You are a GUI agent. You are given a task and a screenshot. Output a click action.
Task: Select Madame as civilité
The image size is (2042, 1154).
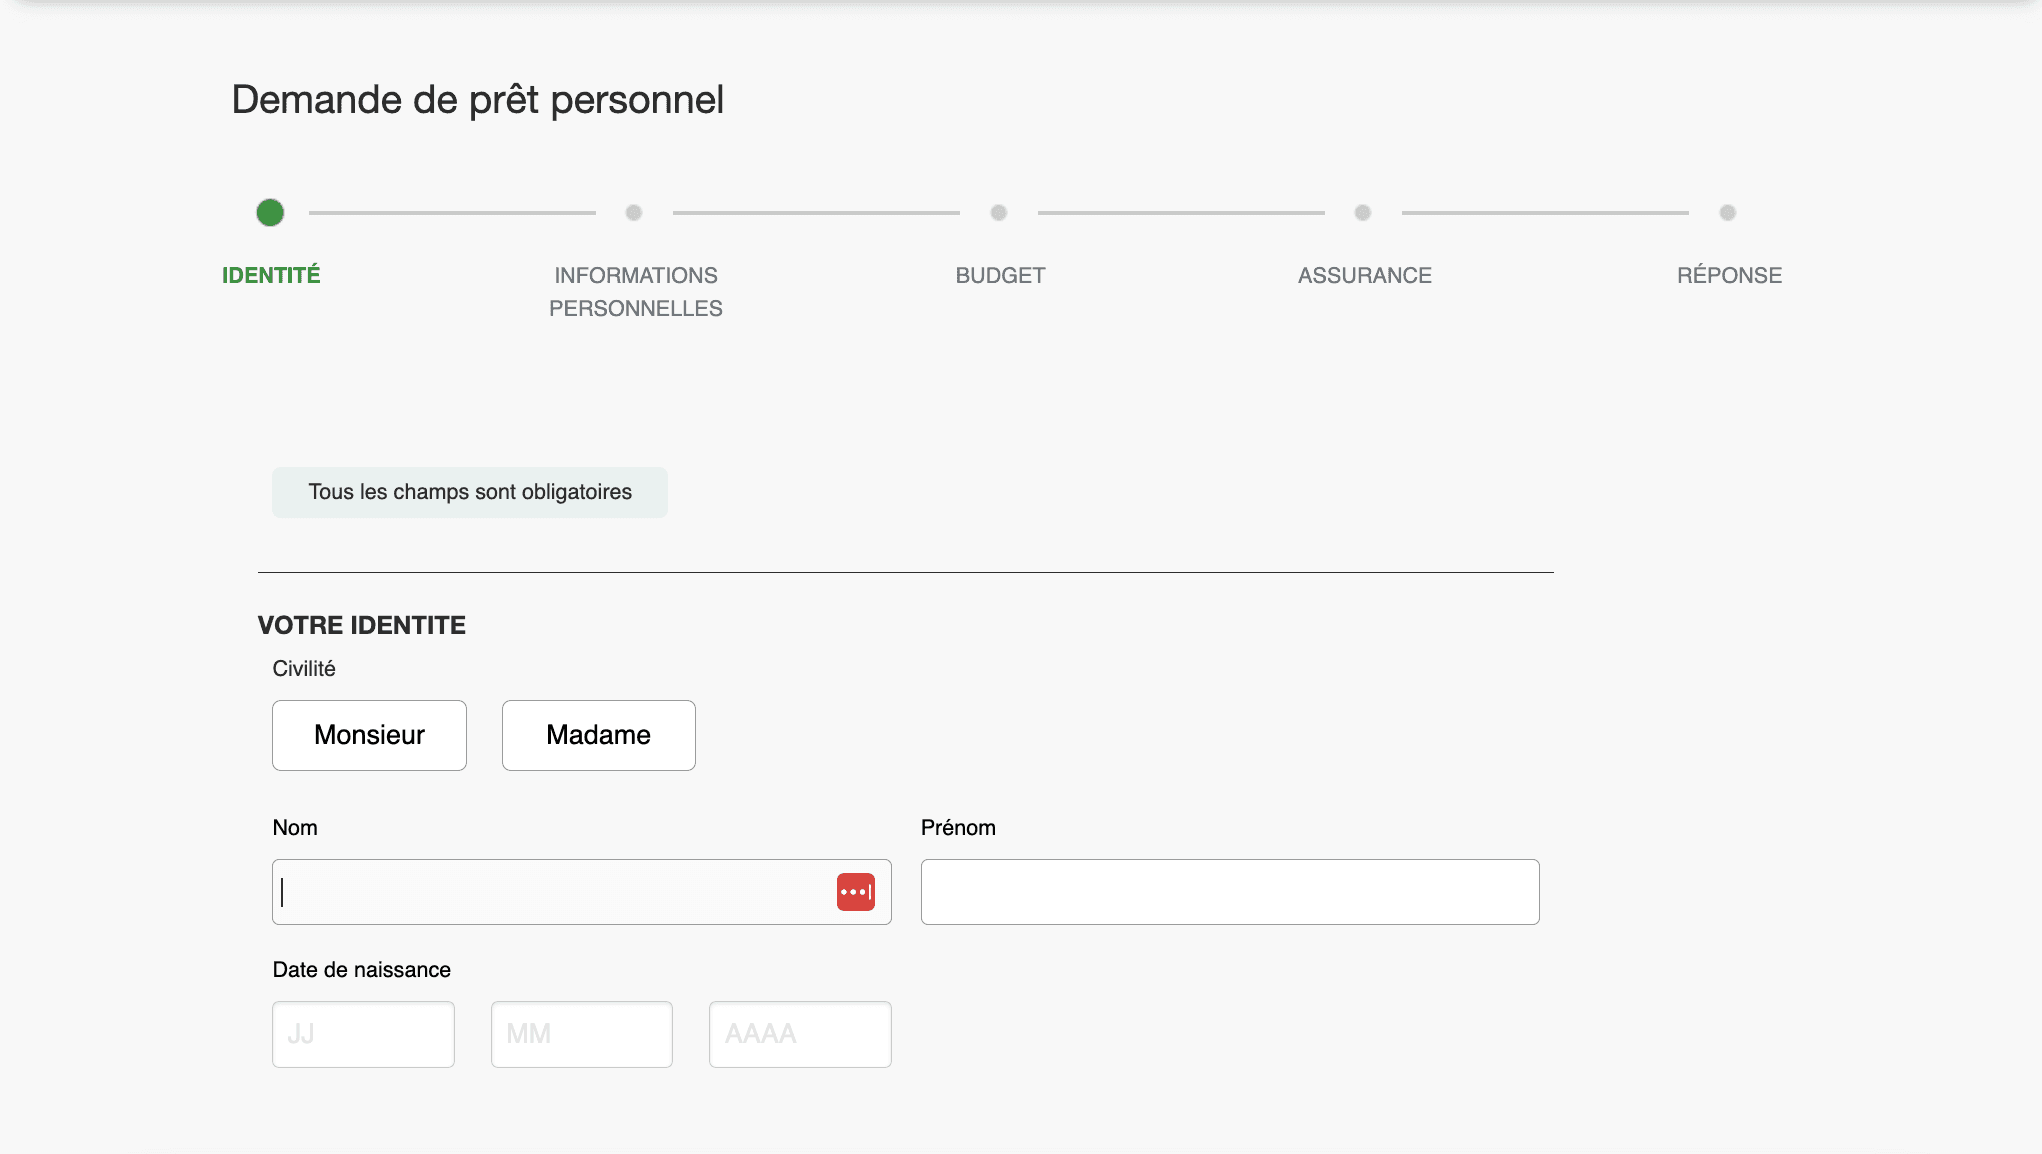[598, 735]
